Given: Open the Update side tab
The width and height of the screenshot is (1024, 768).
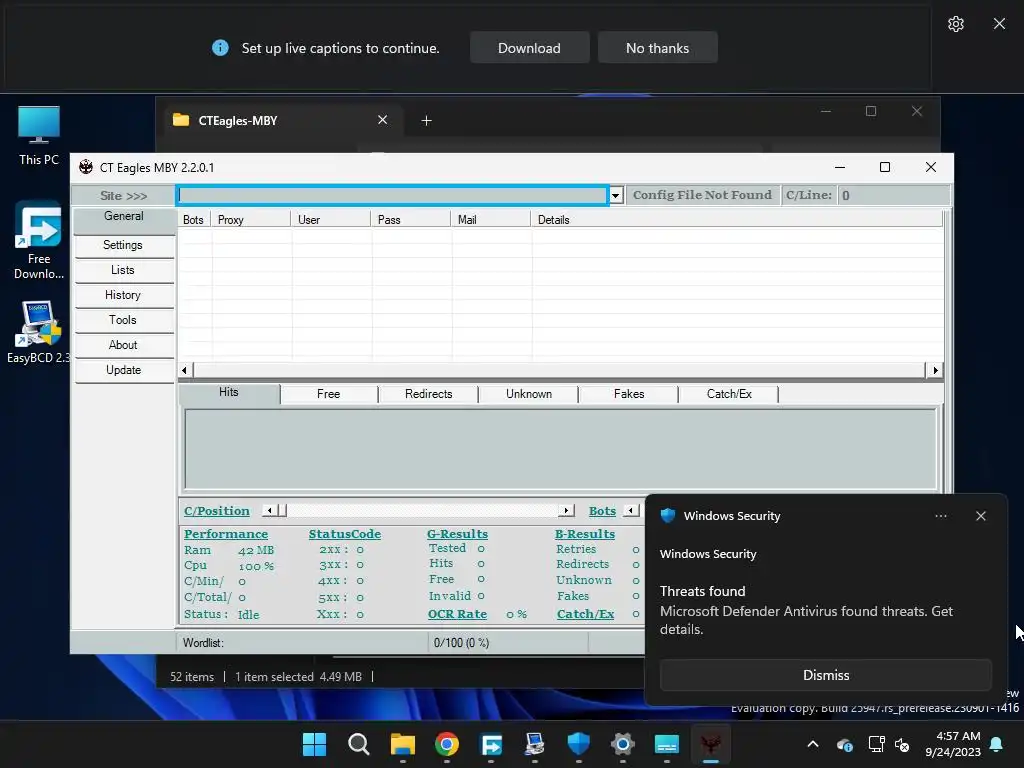Looking at the screenshot, I should (123, 370).
